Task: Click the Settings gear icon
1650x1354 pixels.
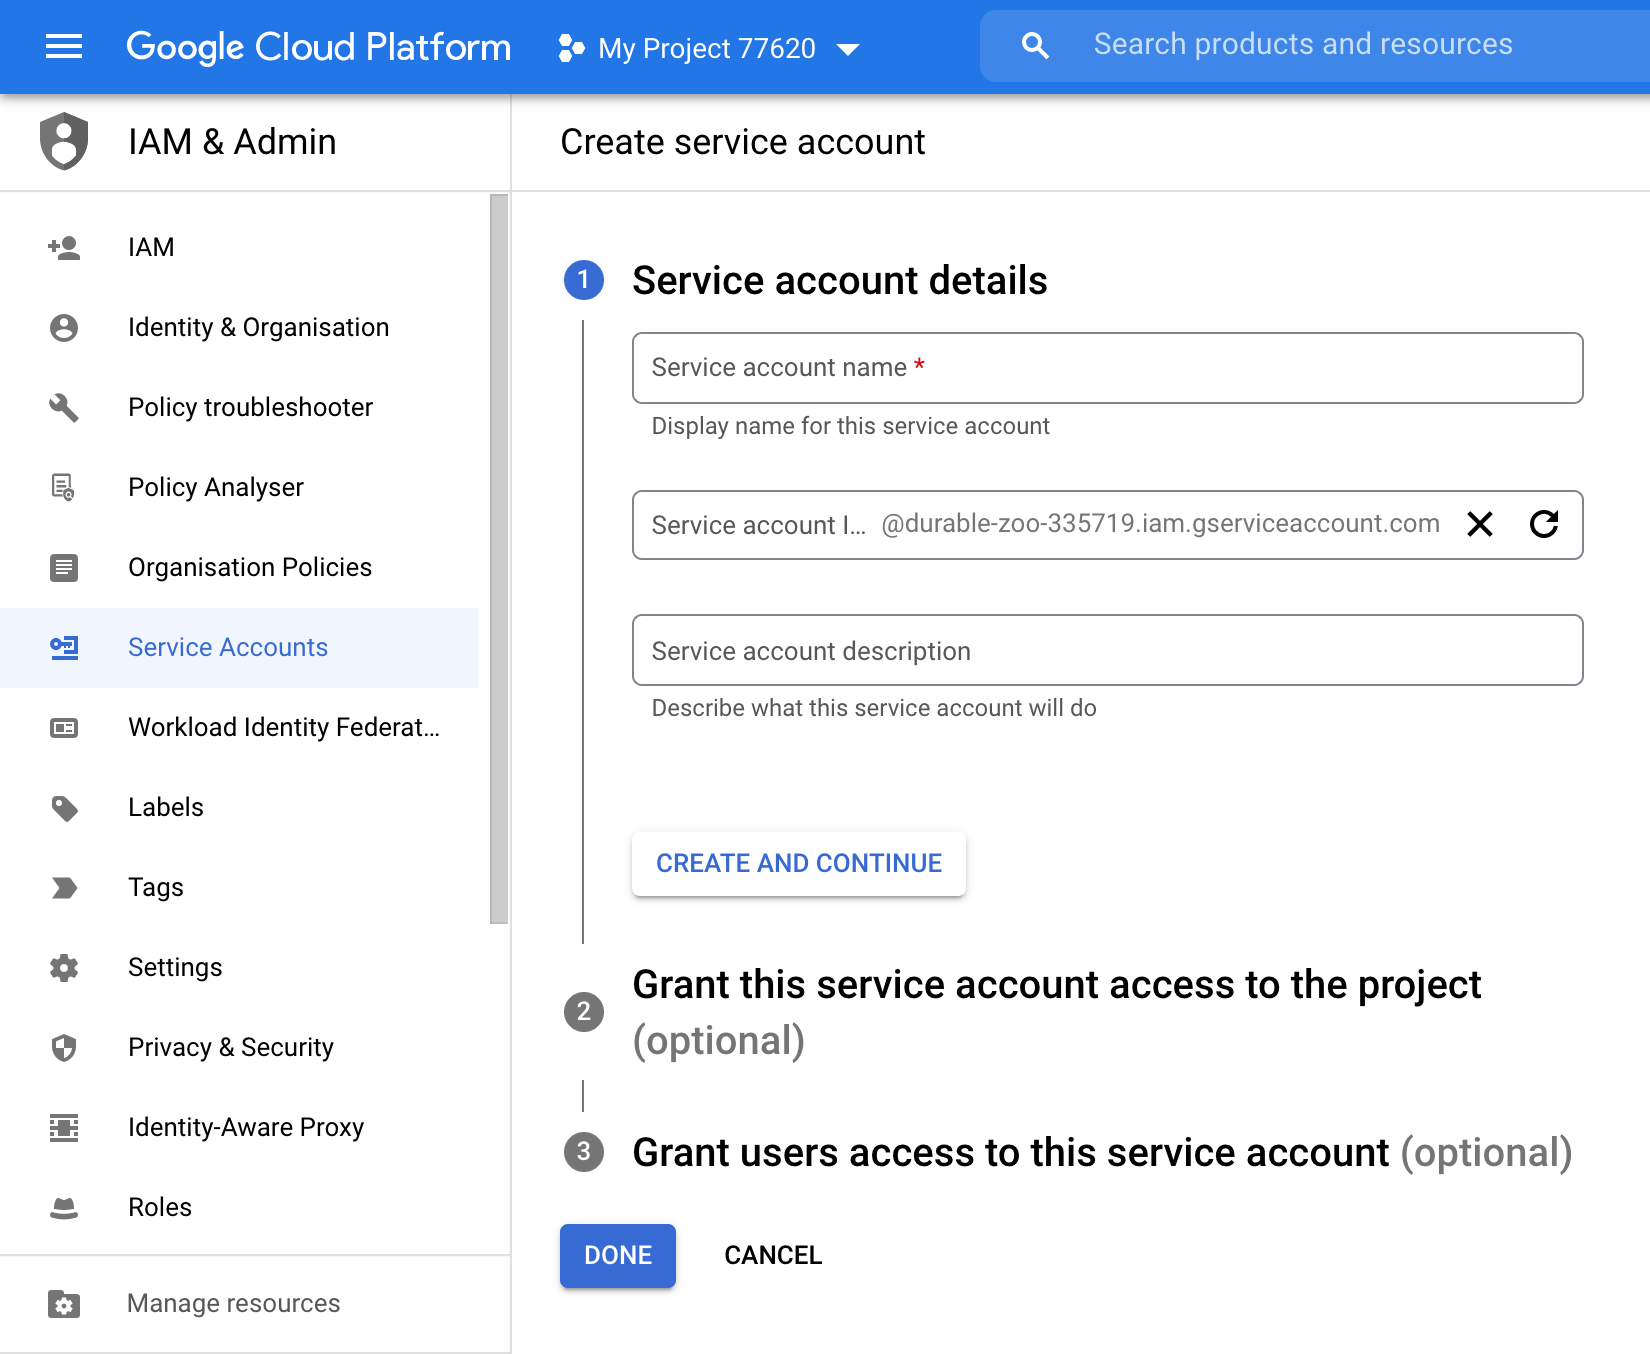Action: click(64, 967)
